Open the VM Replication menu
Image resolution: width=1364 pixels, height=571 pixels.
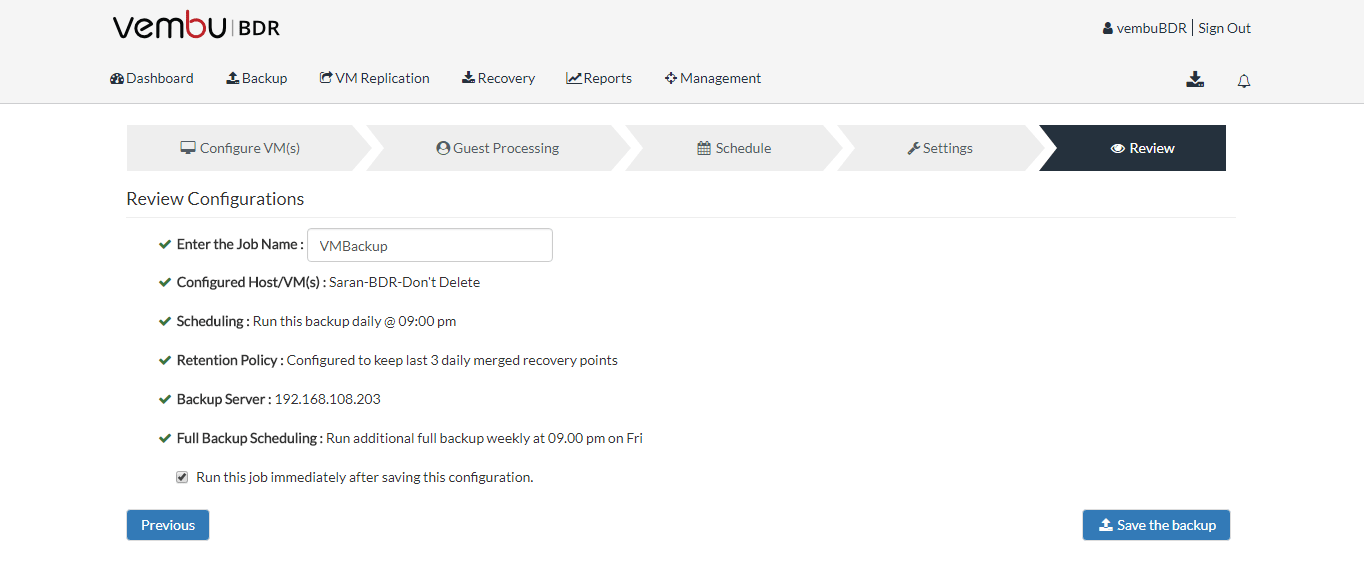click(x=375, y=78)
